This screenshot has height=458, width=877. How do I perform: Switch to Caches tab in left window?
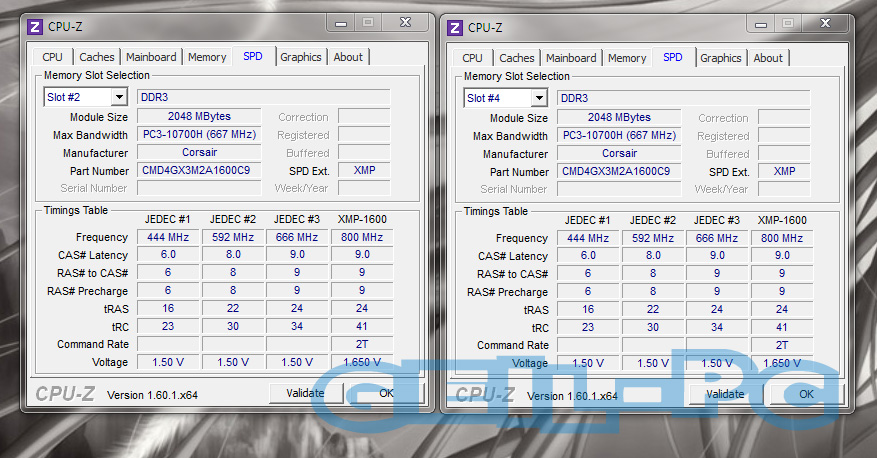coord(97,57)
